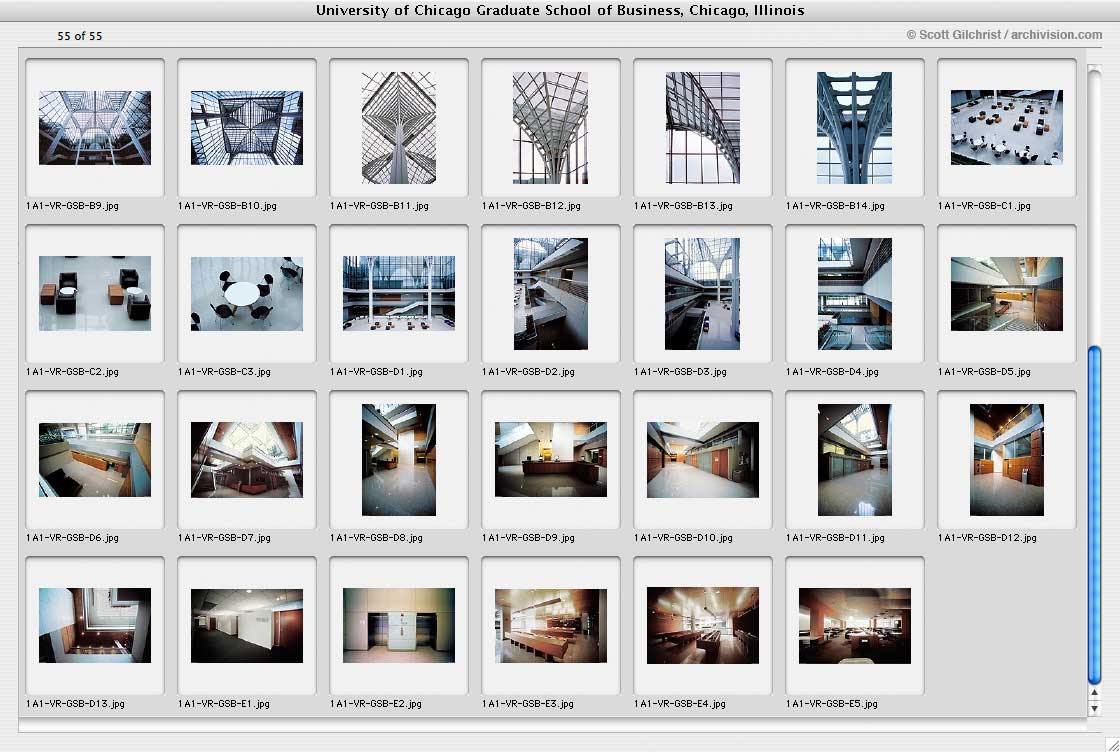This screenshot has height=752, width=1120.
Task: Select thumbnail 1A1-VR-GSB-B11.jpg
Action: [399, 128]
